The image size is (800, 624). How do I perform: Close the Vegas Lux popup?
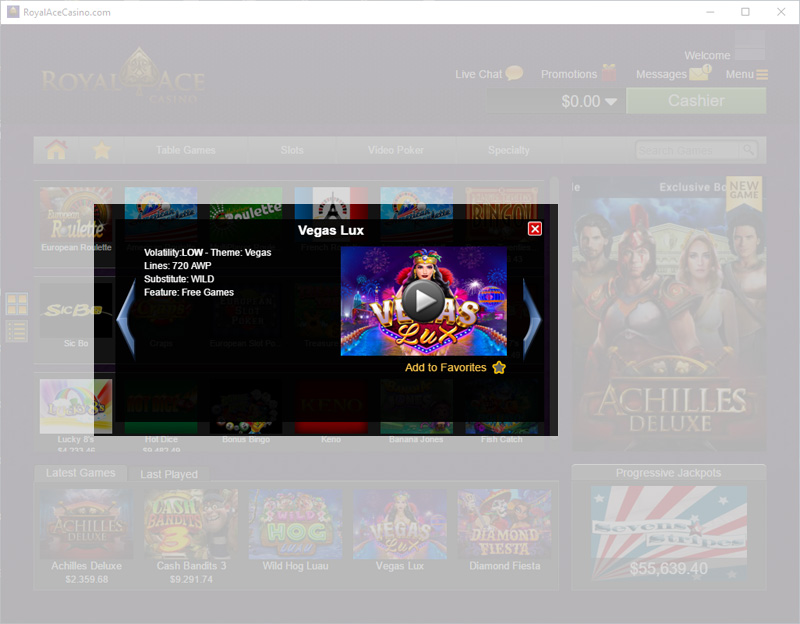[x=535, y=229]
